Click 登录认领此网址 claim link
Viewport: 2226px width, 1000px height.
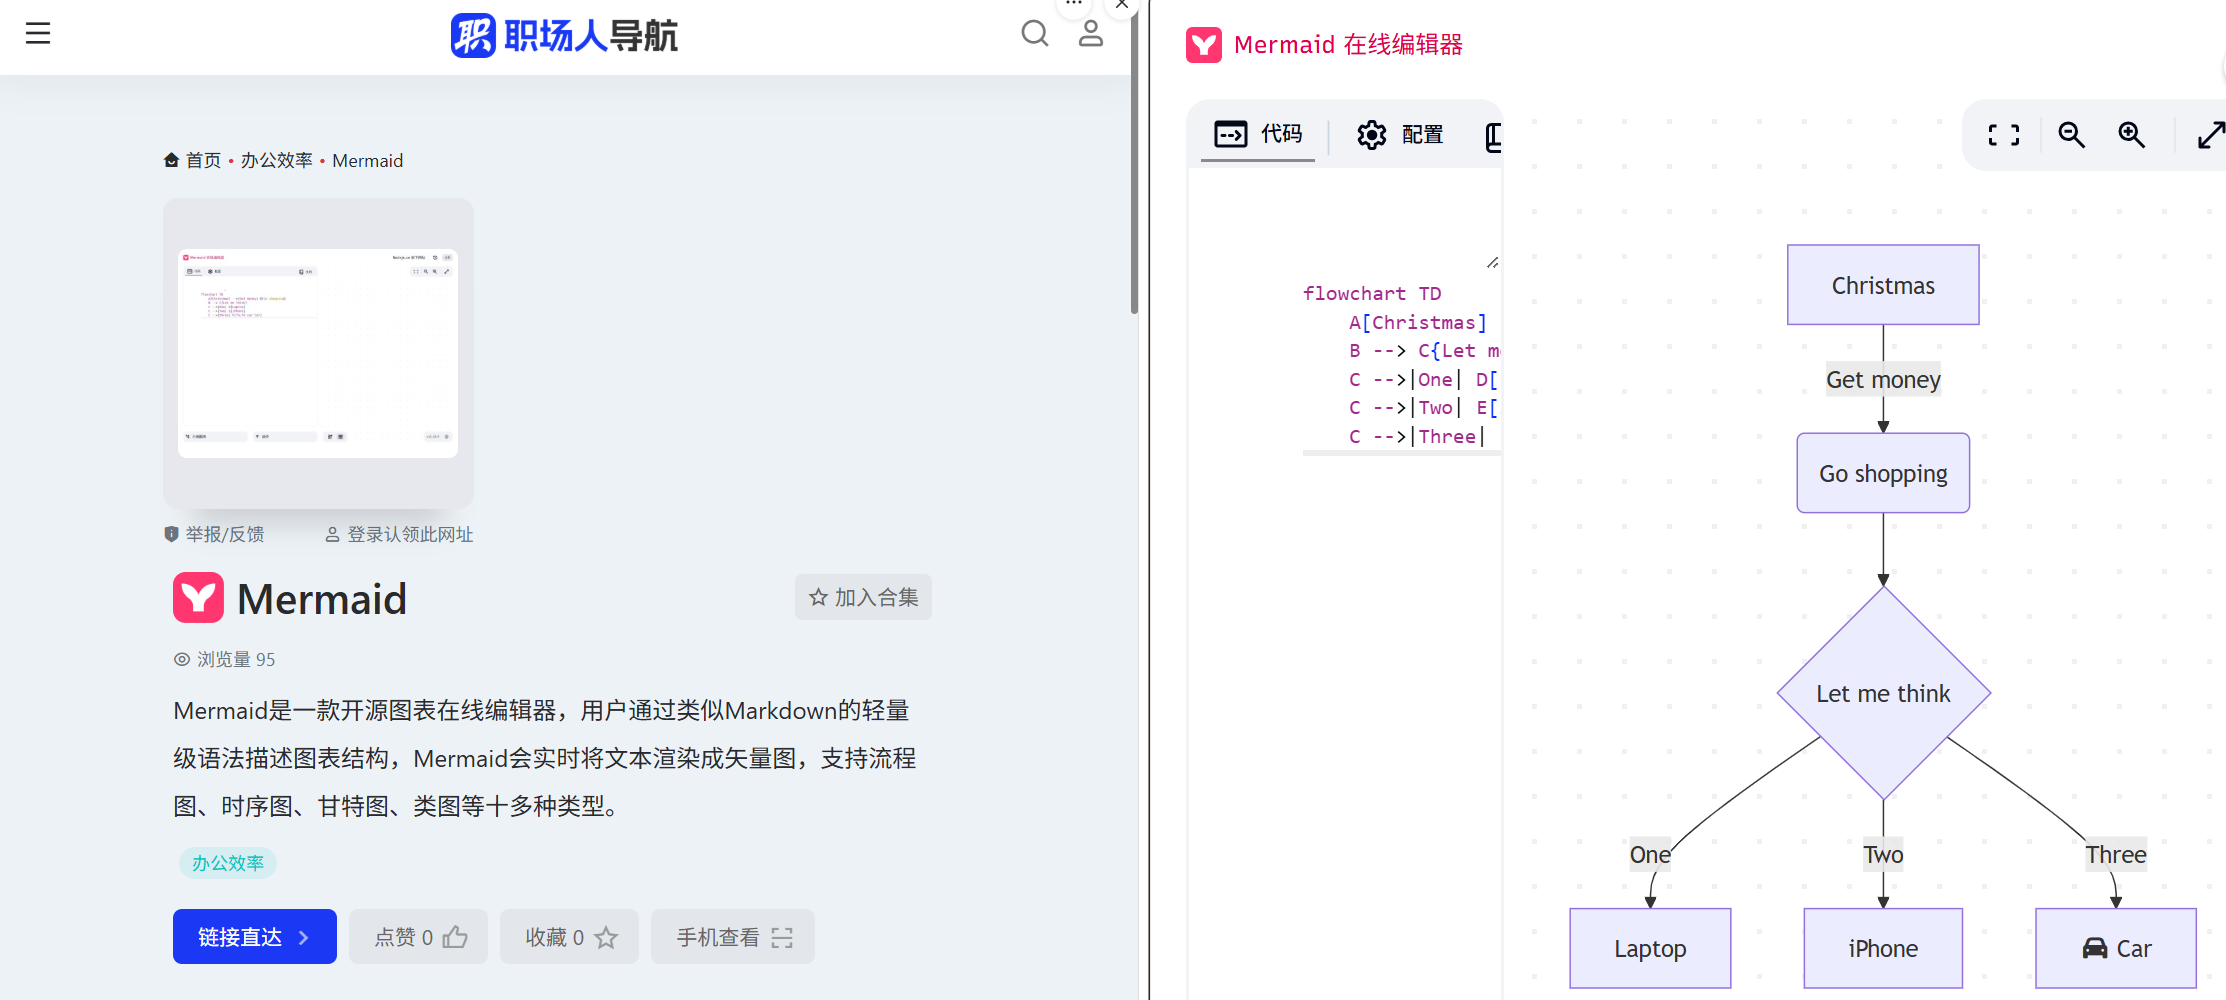point(399,535)
